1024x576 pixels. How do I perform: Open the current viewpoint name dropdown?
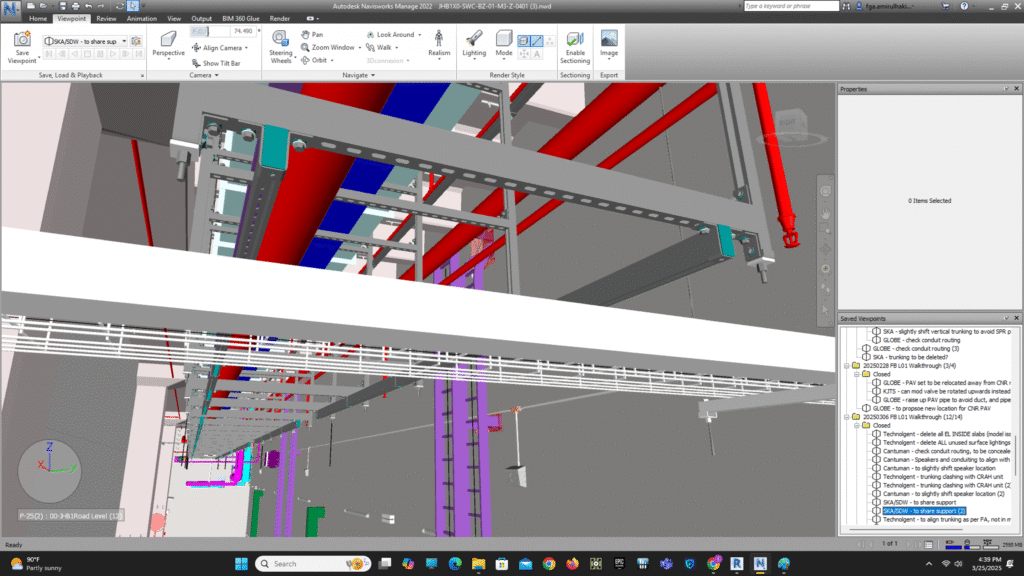click(x=124, y=42)
